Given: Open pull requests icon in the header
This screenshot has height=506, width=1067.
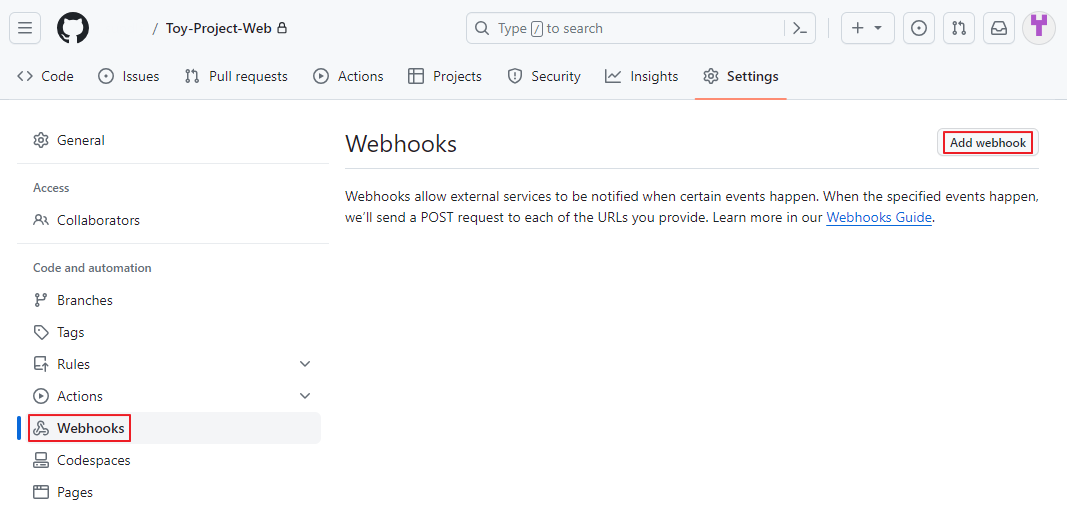Looking at the screenshot, I should (959, 29).
